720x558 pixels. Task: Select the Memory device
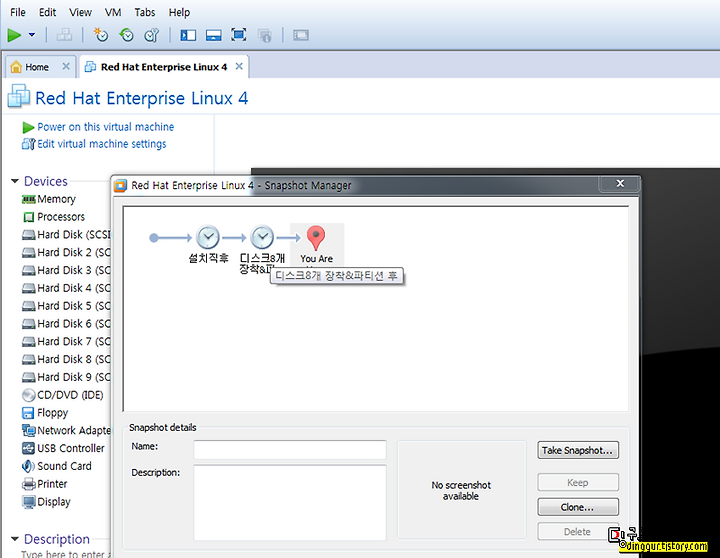(x=49, y=199)
